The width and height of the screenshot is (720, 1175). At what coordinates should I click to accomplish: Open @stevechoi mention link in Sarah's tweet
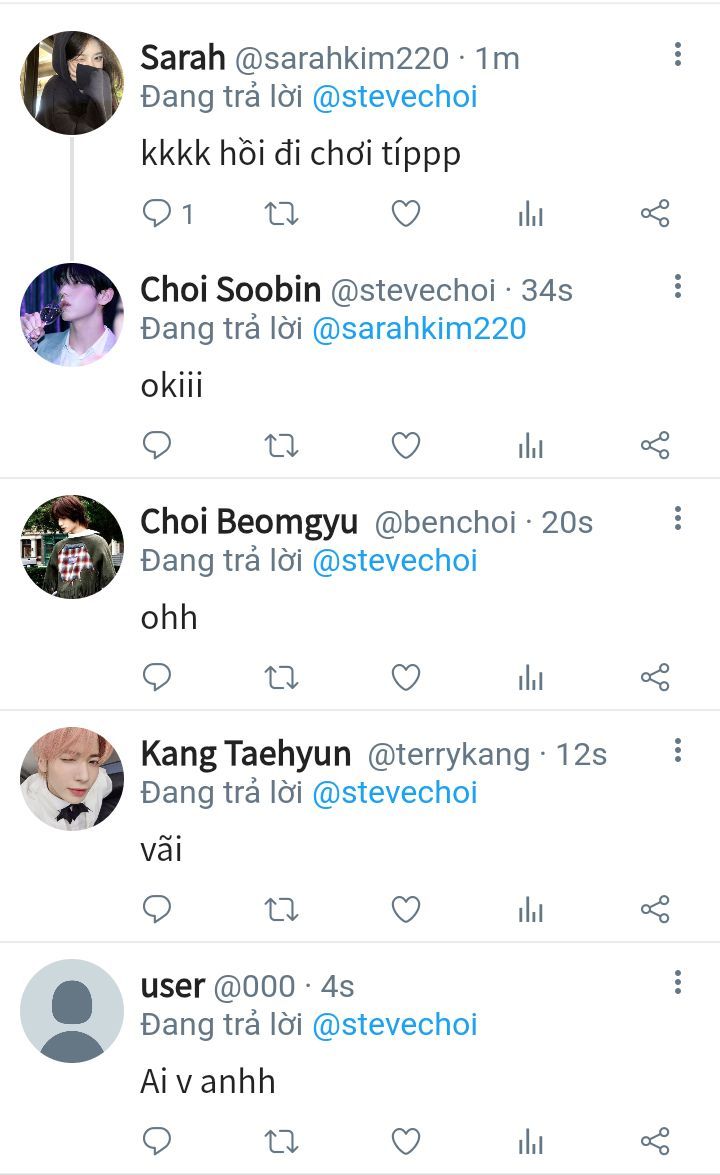[395, 97]
